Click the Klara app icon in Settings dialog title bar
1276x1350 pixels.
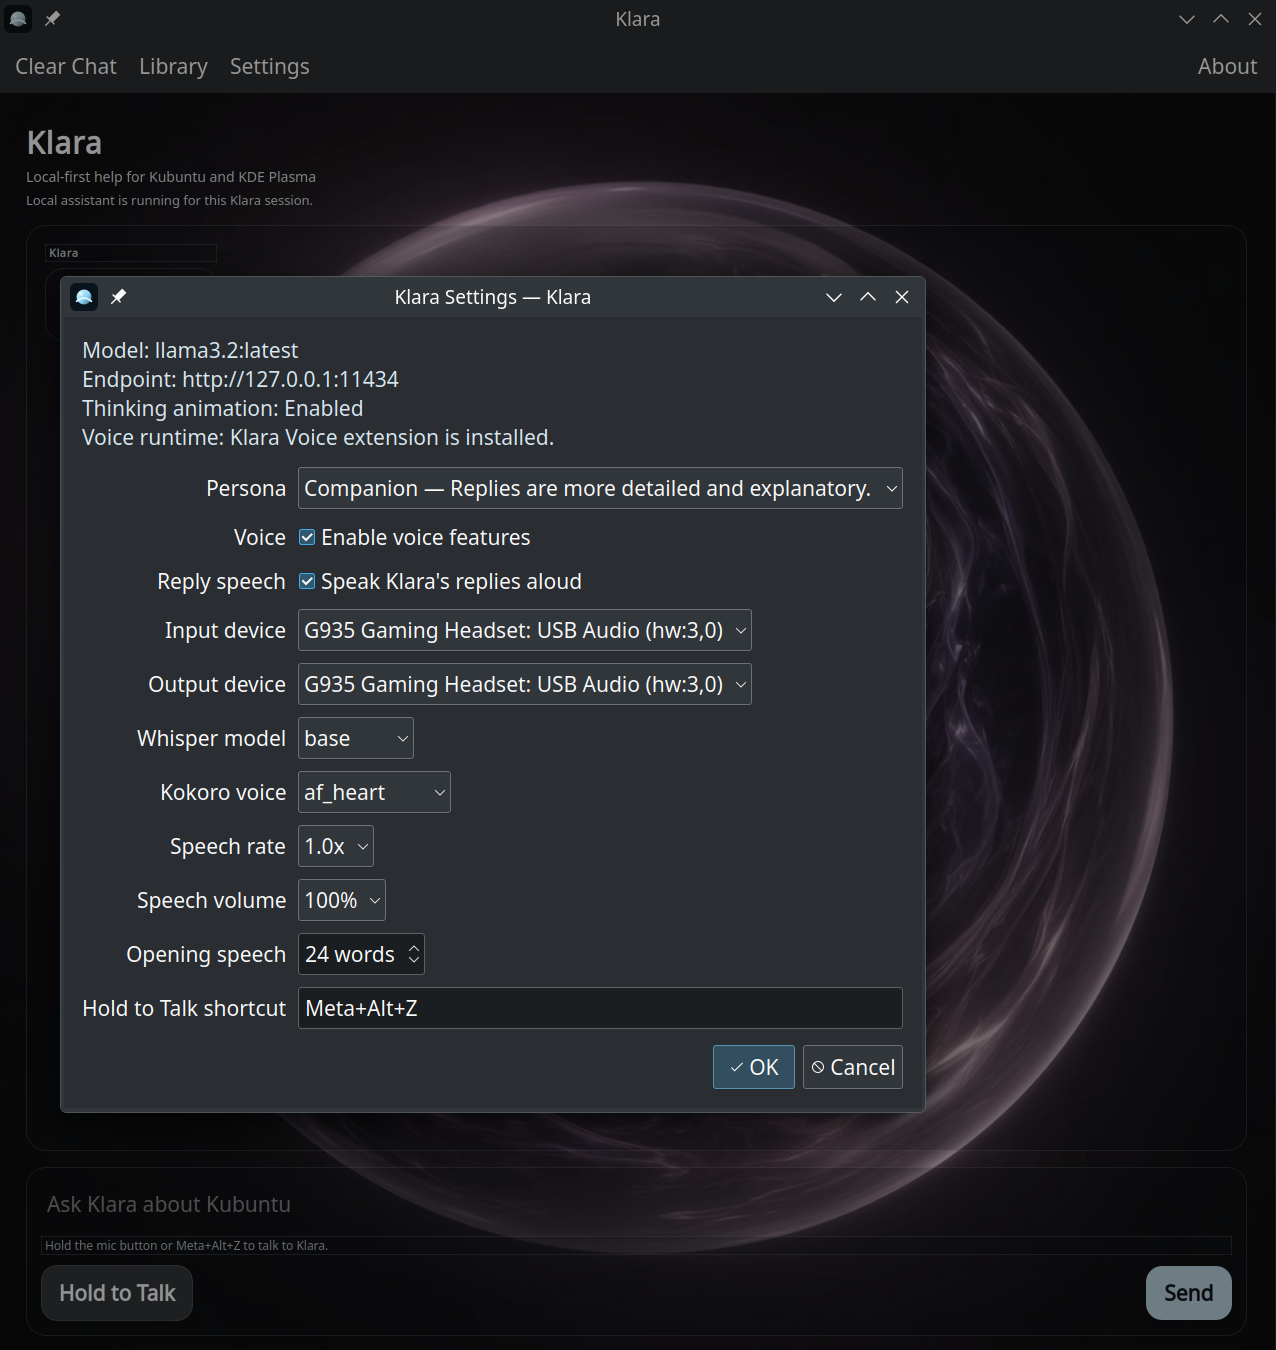(84, 297)
